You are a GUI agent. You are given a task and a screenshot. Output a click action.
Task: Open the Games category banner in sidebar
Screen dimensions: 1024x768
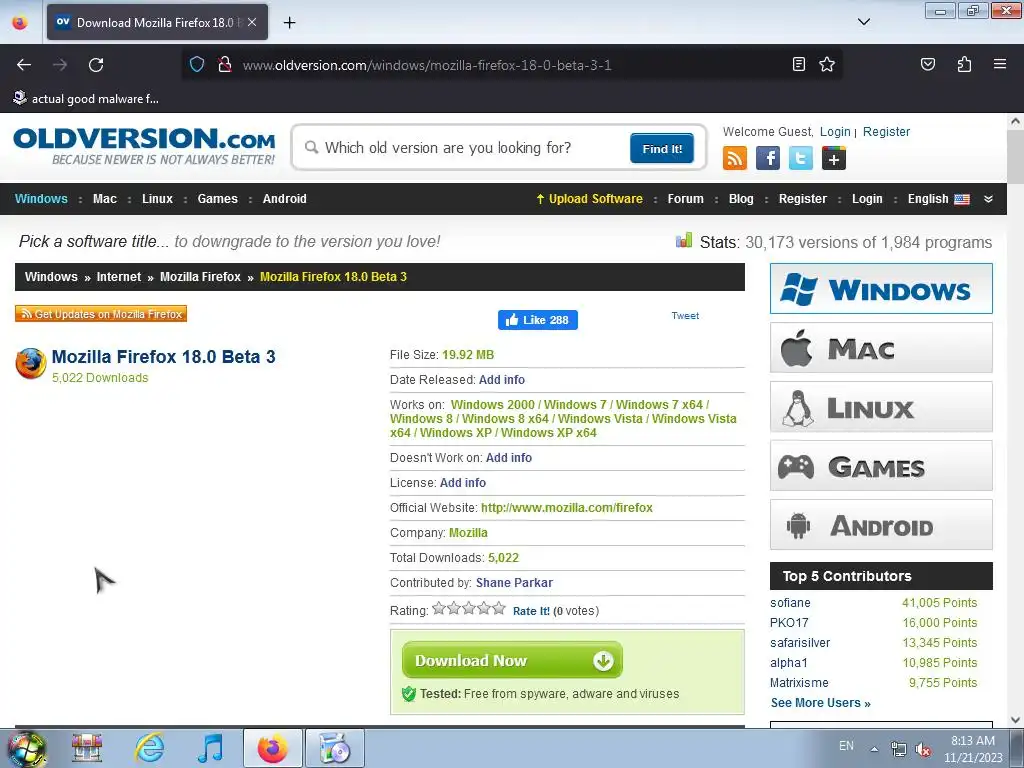pyautogui.click(x=881, y=466)
